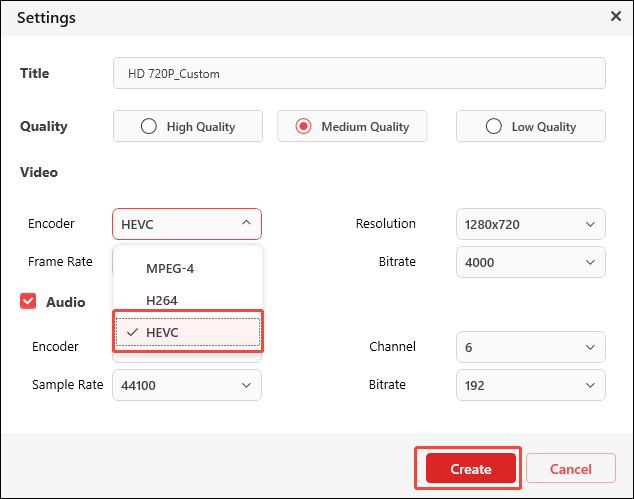Choose MPEG-4 from the encoder list

pos(188,269)
